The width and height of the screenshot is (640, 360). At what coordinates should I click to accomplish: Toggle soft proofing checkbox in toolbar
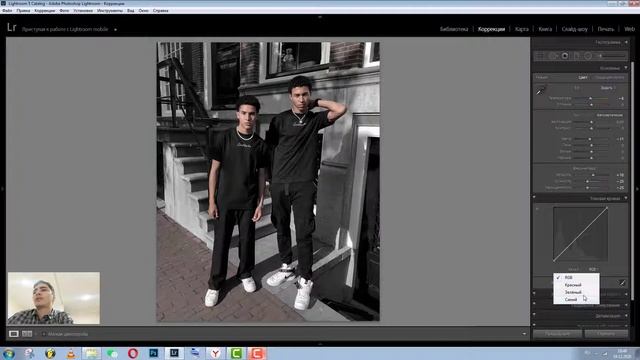(44, 334)
